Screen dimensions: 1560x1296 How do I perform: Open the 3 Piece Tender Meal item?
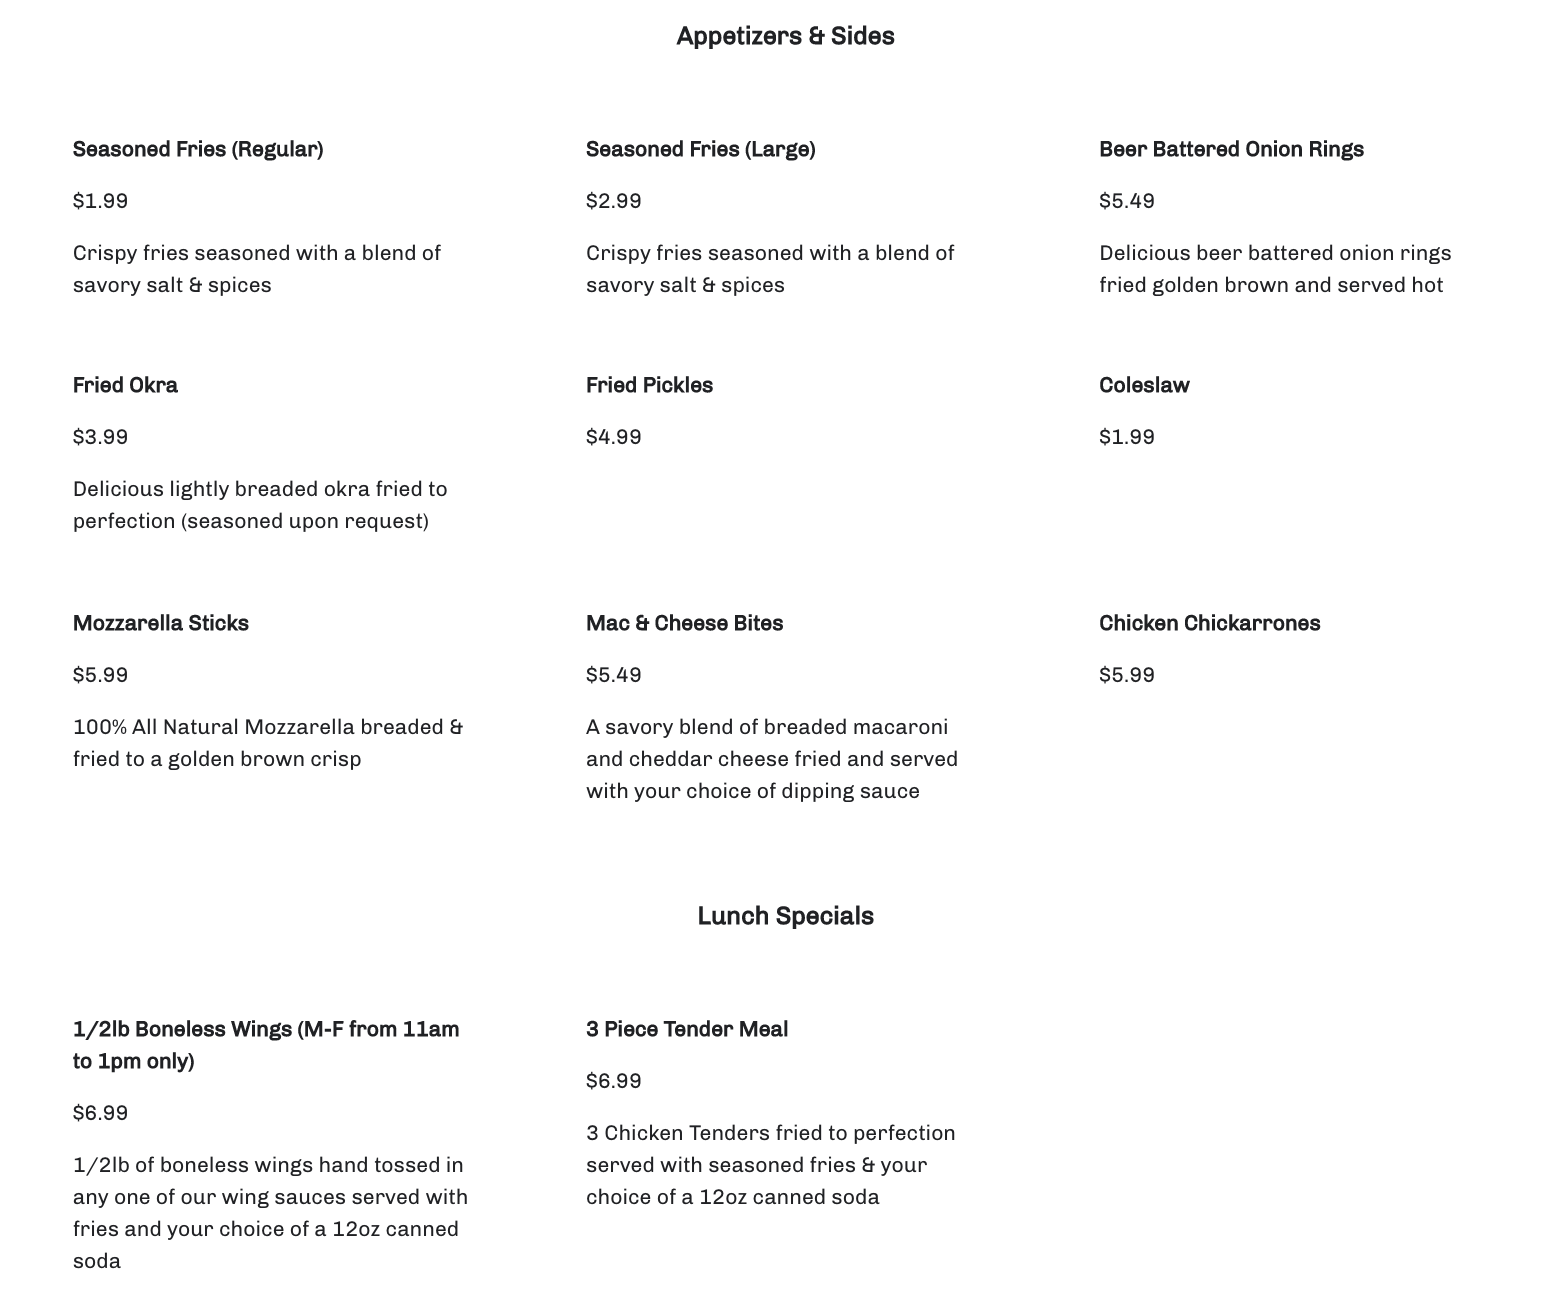pyautogui.click(x=687, y=1030)
